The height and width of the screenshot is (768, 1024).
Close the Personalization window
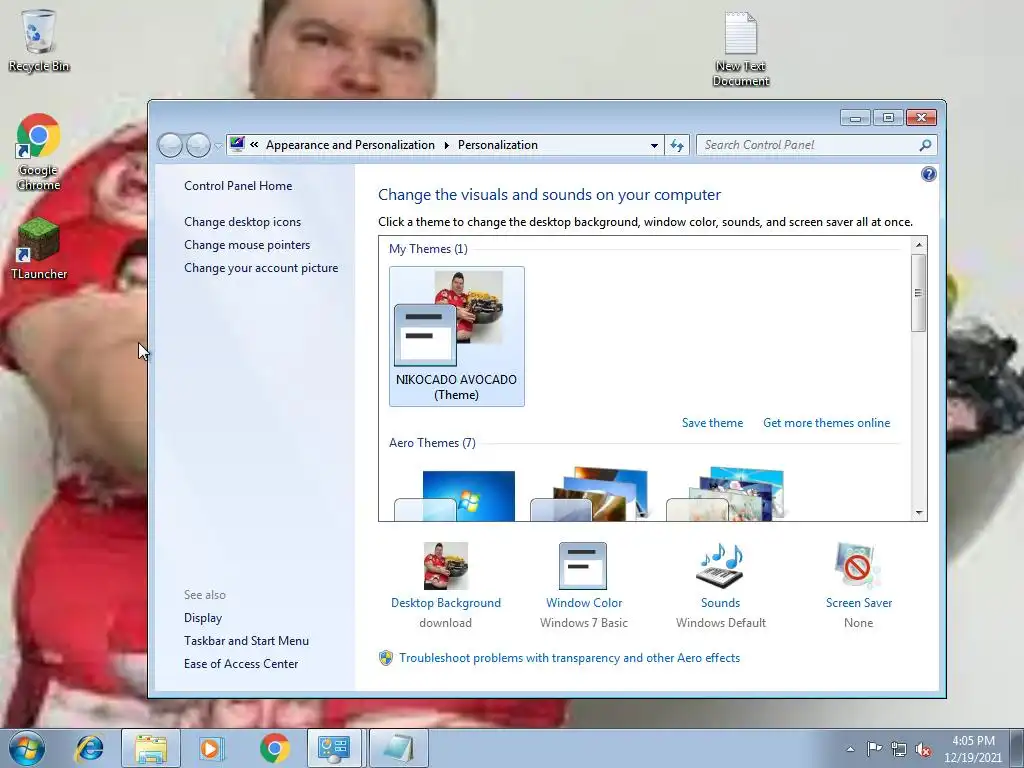pos(921,118)
